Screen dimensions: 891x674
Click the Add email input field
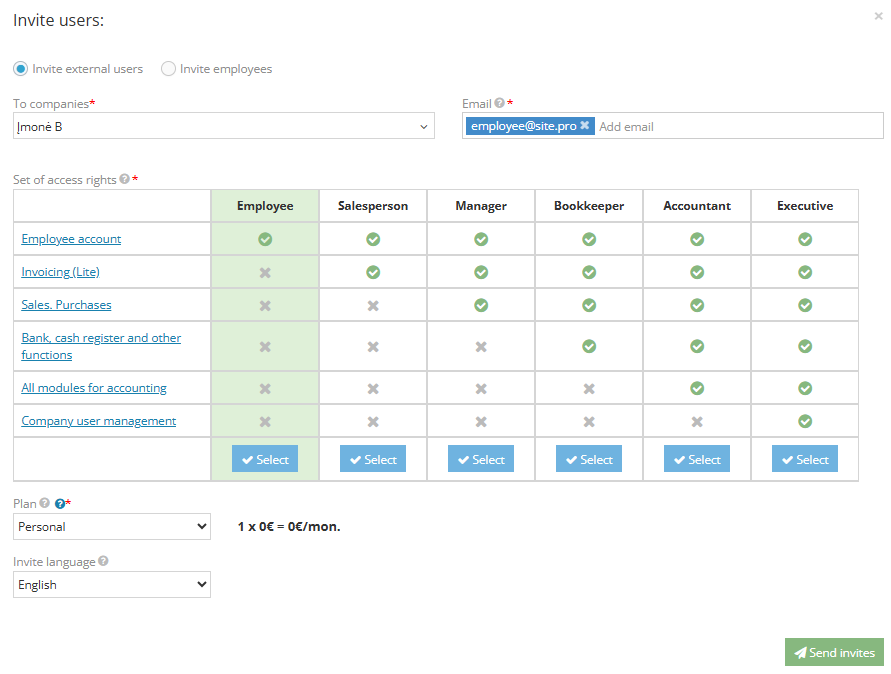(735, 126)
